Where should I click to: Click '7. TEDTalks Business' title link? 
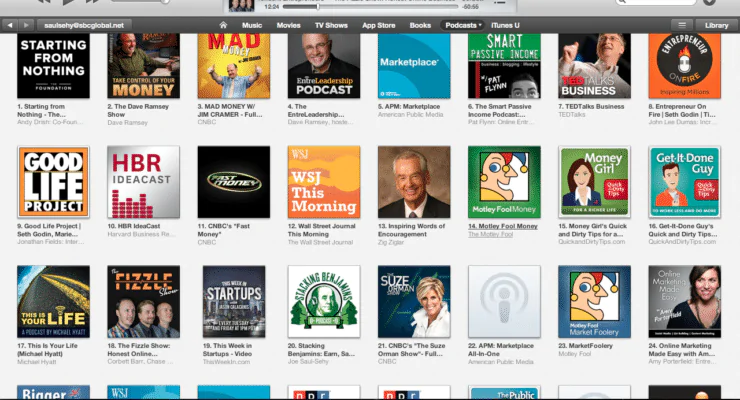591,107
